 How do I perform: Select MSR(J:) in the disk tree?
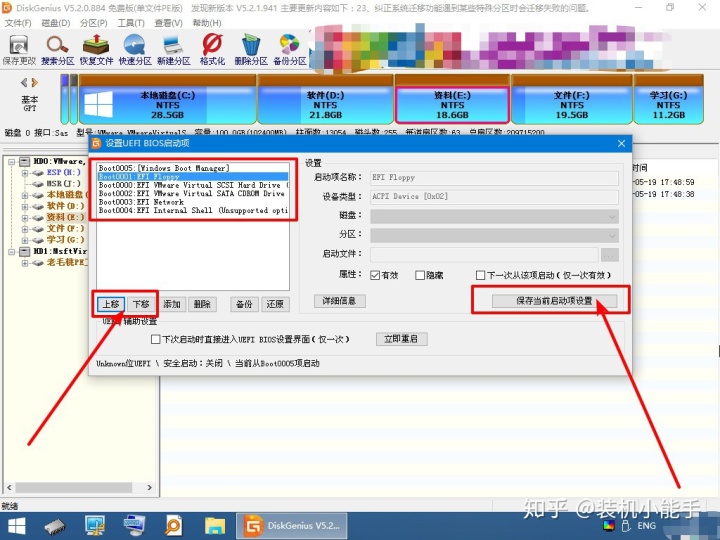click(63, 184)
